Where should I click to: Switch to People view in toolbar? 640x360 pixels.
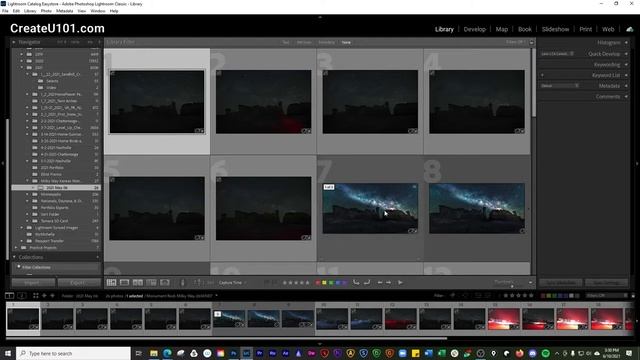[165, 282]
